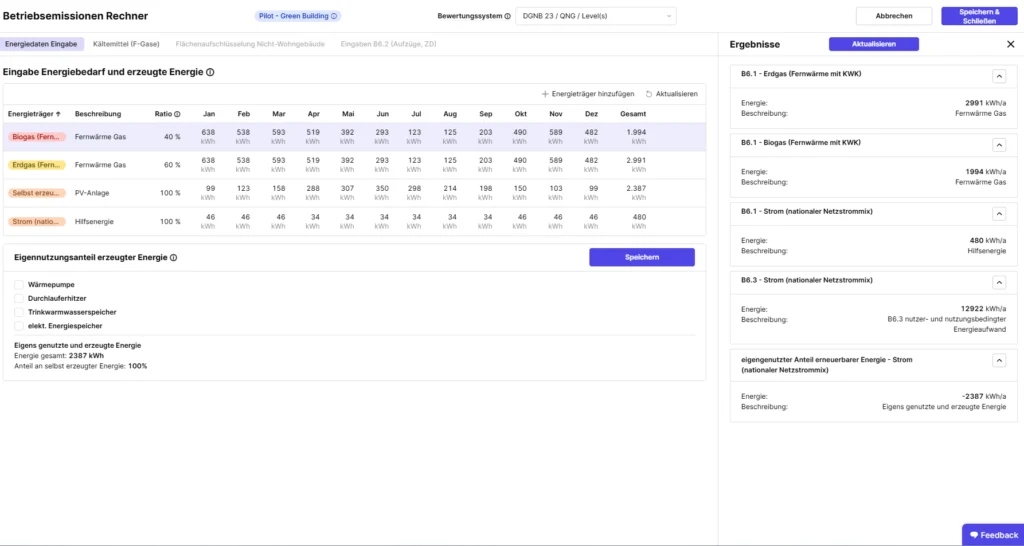The width and height of the screenshot is (1024, 546).
Task: Click Biogas row ratio 40 %
Action: [172, 137]
